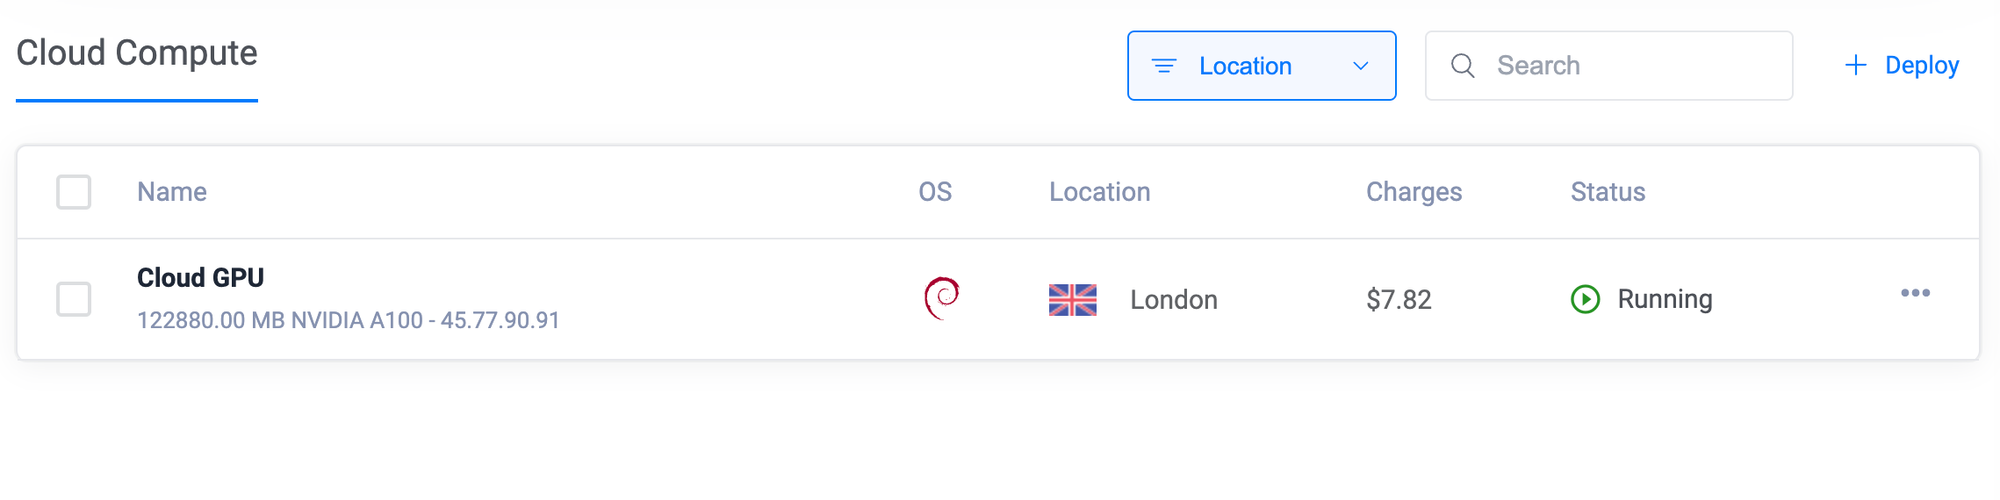The image size is (2000, 500).
Task: Sort by the Name column header
Action: pos(172,192)
